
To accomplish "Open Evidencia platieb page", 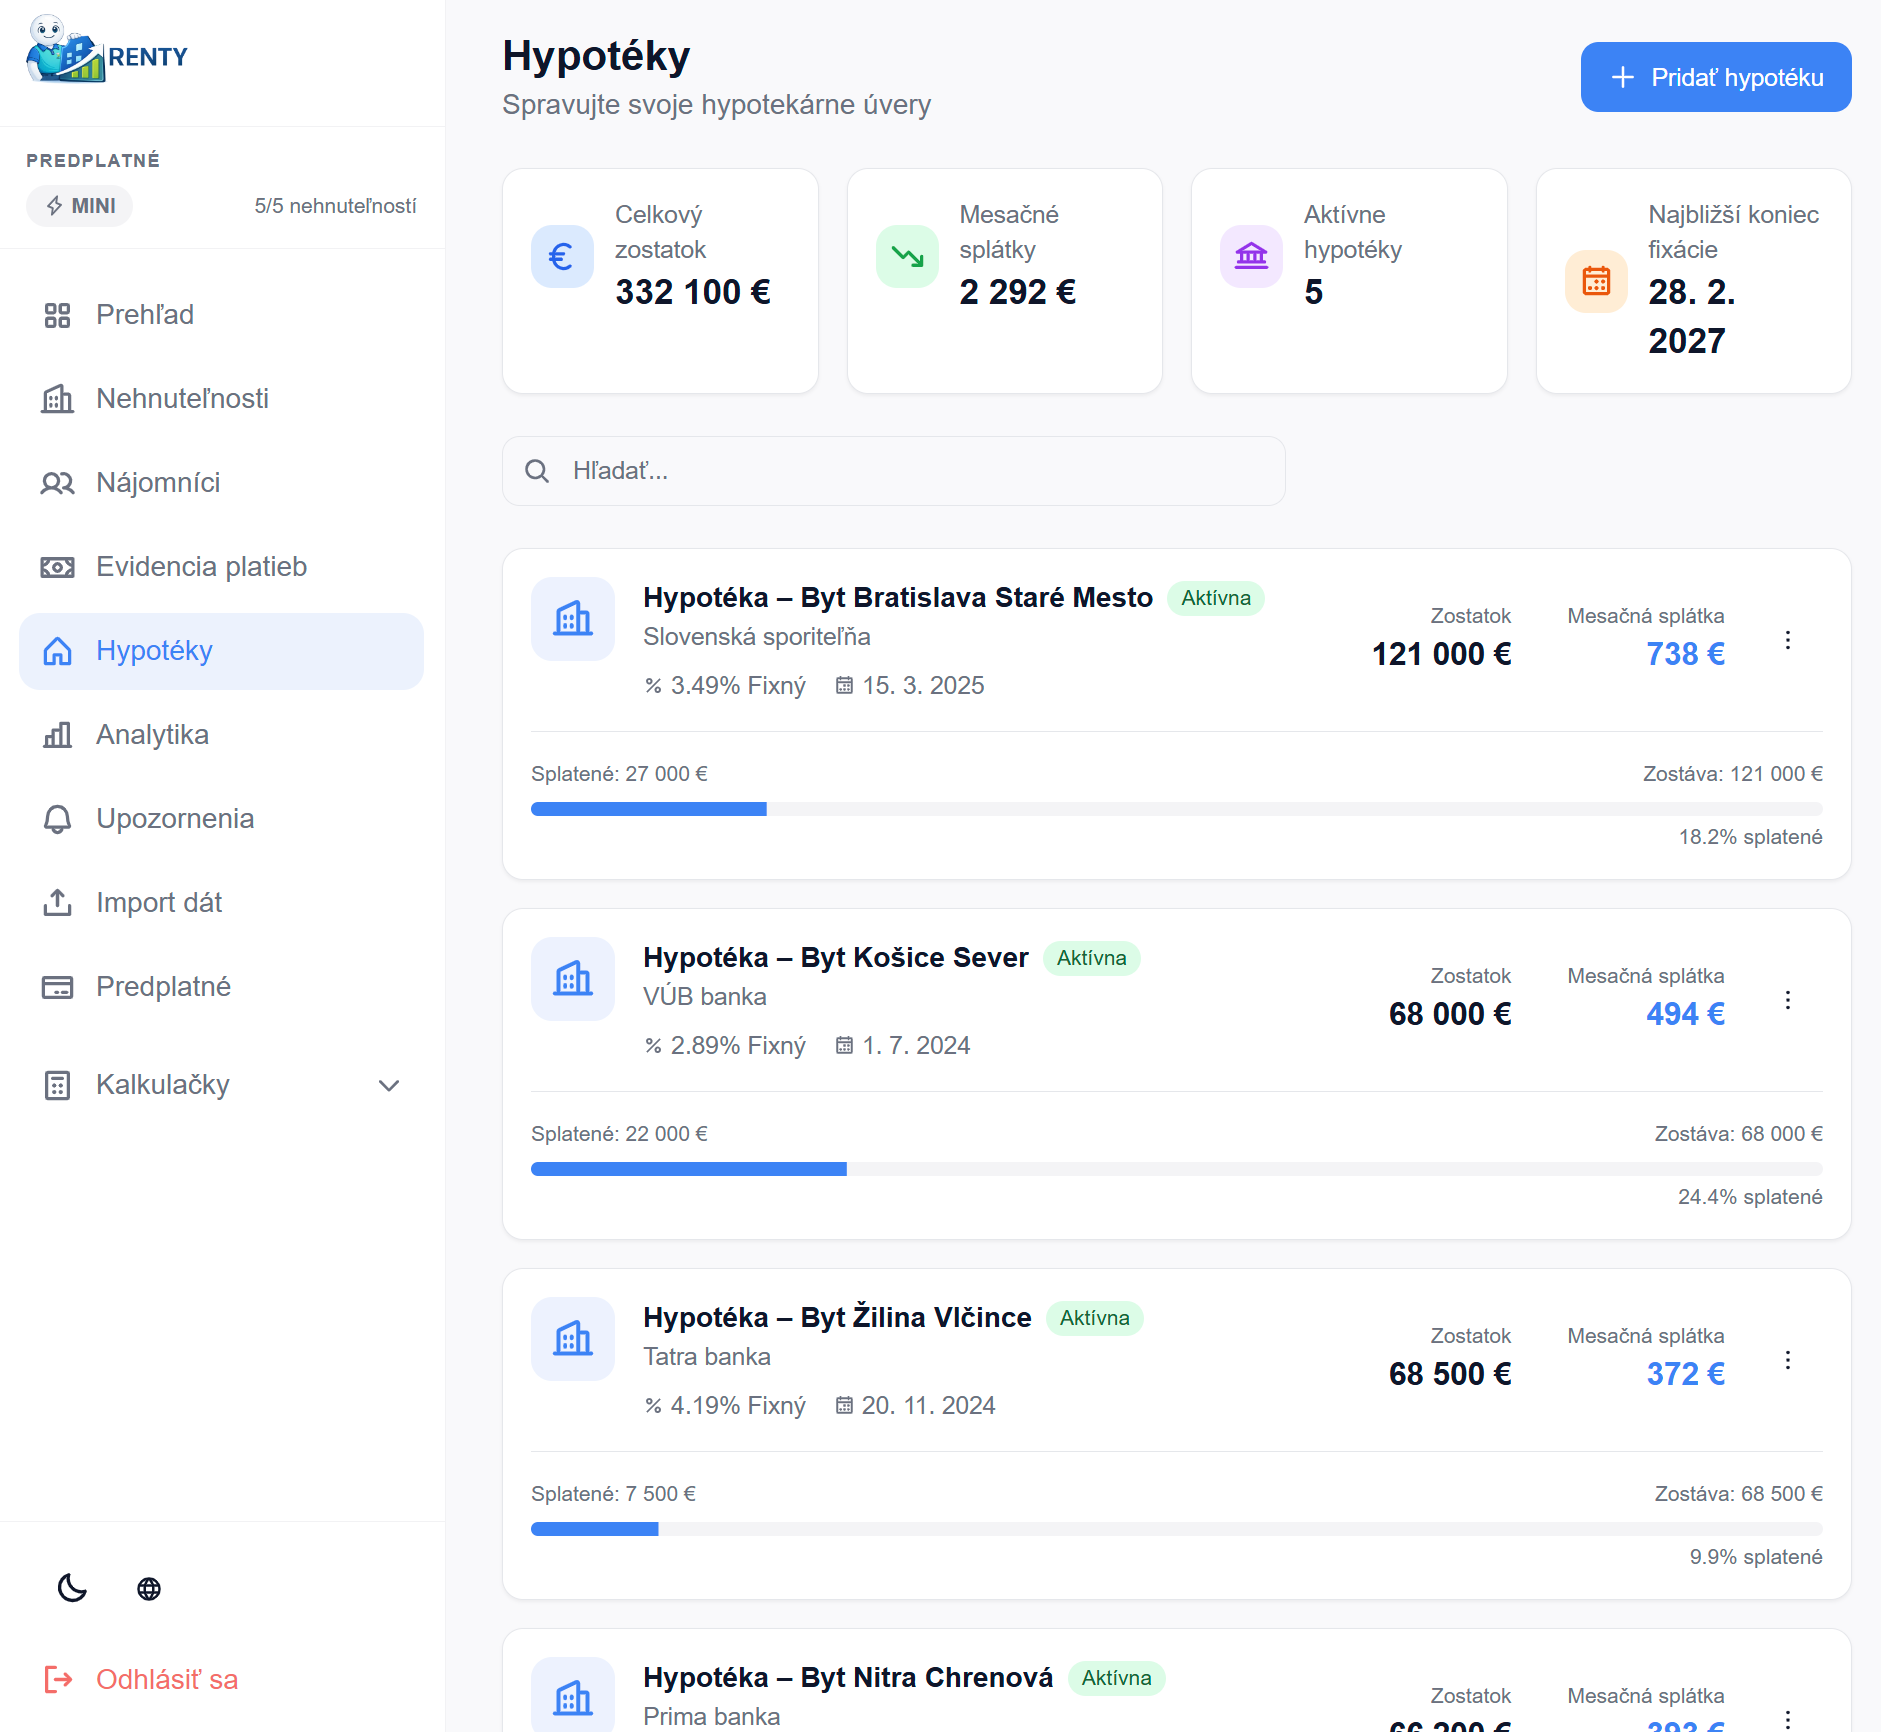I will click(201, 567).
